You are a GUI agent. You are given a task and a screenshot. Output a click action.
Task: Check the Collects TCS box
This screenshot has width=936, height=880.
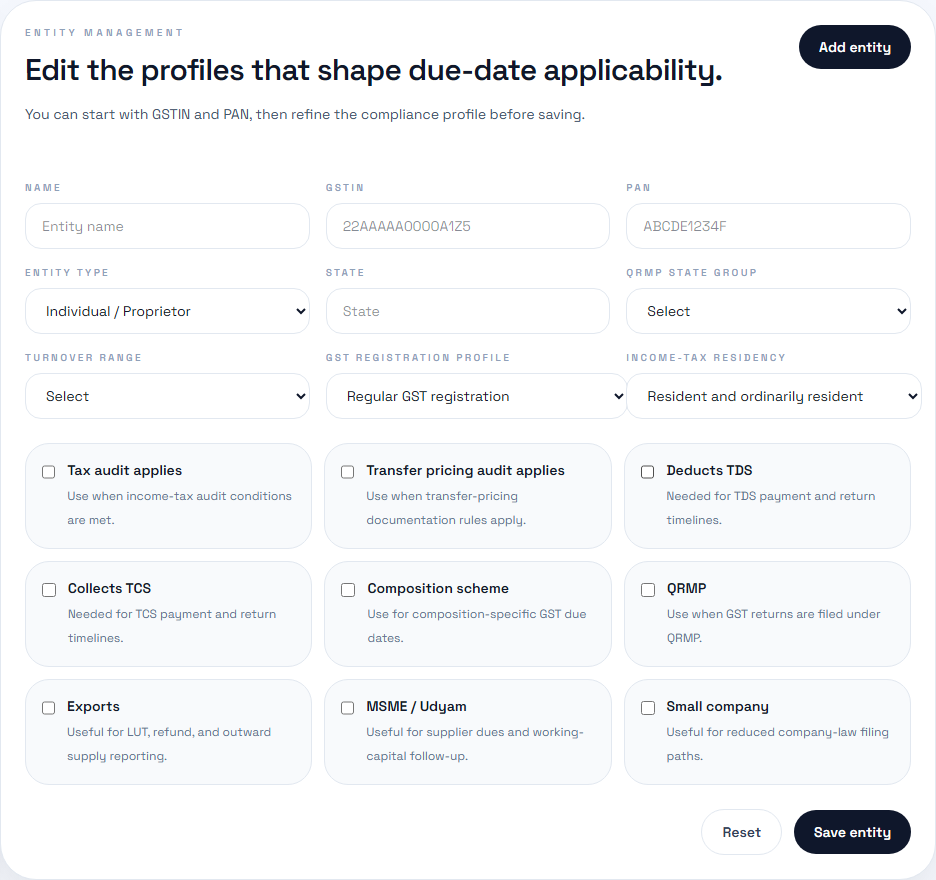[x=48, y=589]
